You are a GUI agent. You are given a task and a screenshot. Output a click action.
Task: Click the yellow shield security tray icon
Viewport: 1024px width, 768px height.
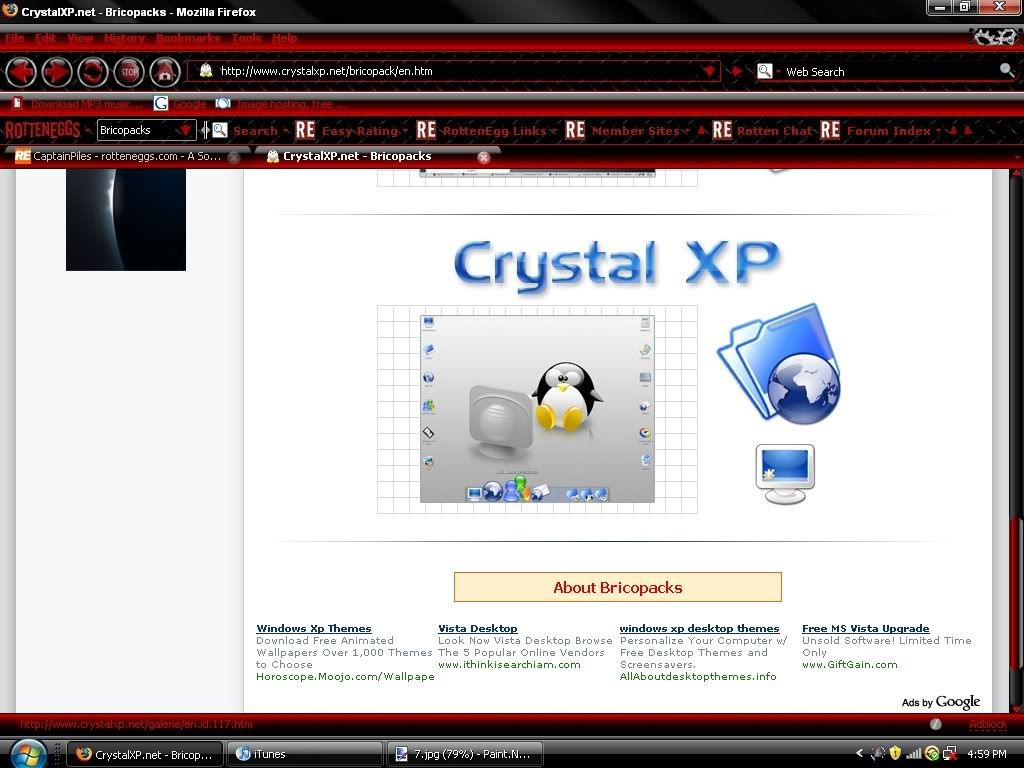click(x=895, y=753)
